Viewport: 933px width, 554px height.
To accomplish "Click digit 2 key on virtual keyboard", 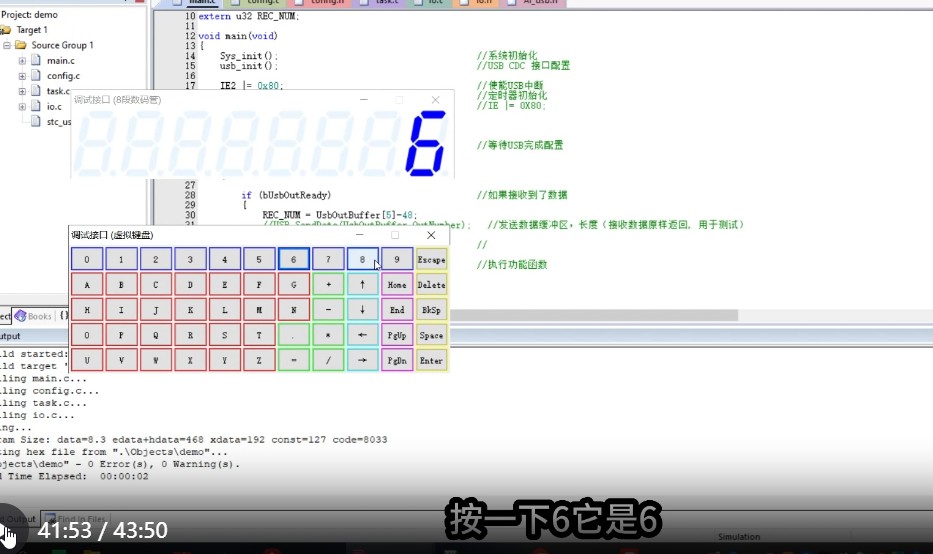I will (155, 259).
